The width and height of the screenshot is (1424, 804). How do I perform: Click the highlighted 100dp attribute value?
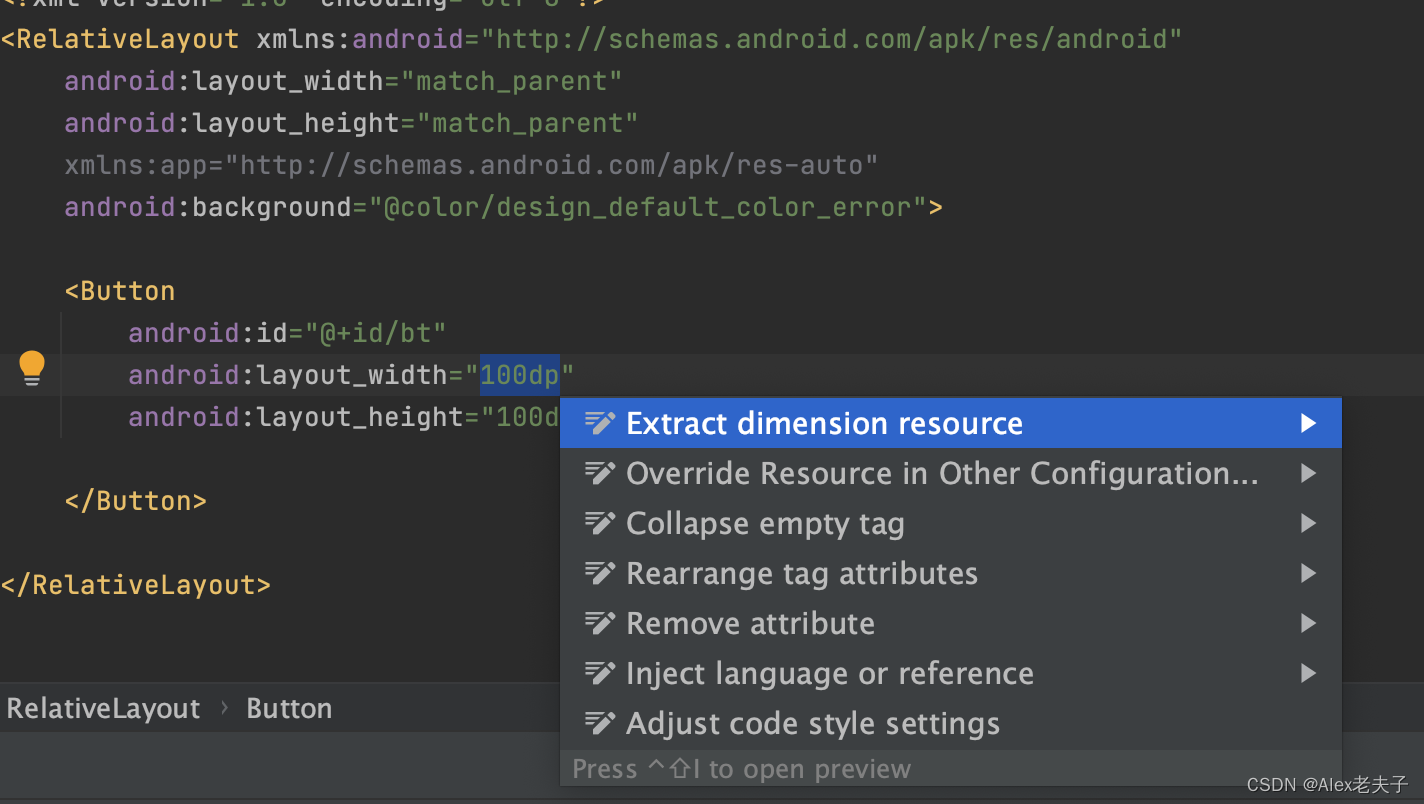click(x=519, y=374)
